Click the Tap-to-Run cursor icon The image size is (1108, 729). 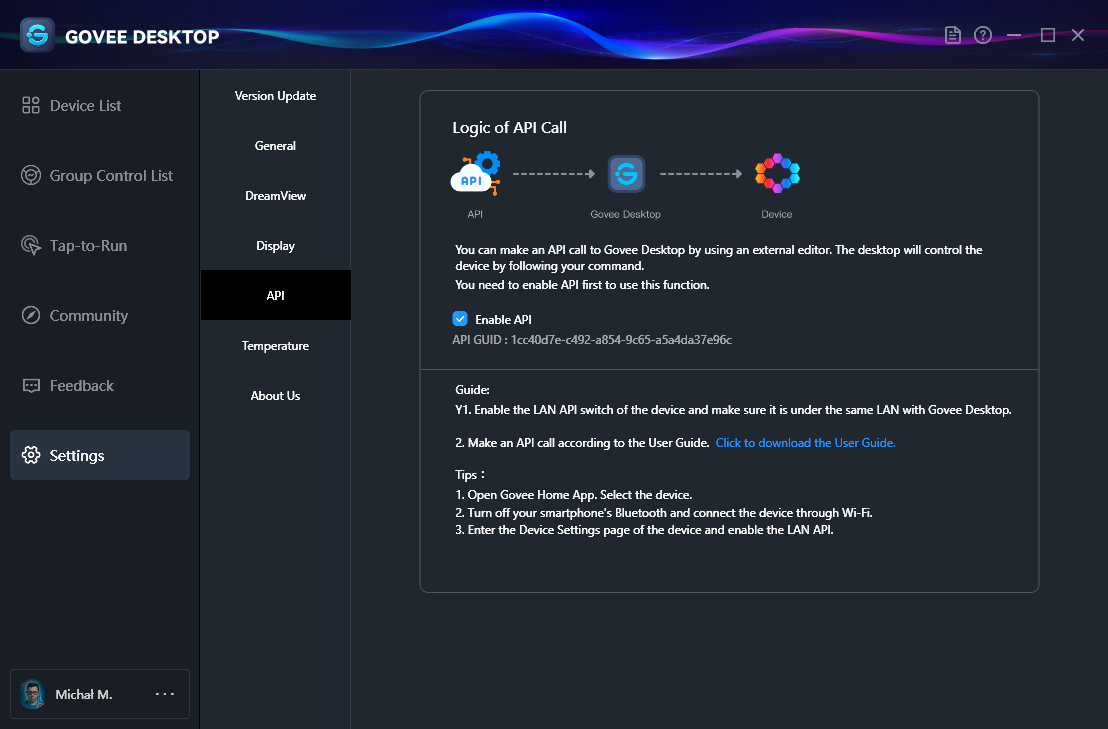31,245
